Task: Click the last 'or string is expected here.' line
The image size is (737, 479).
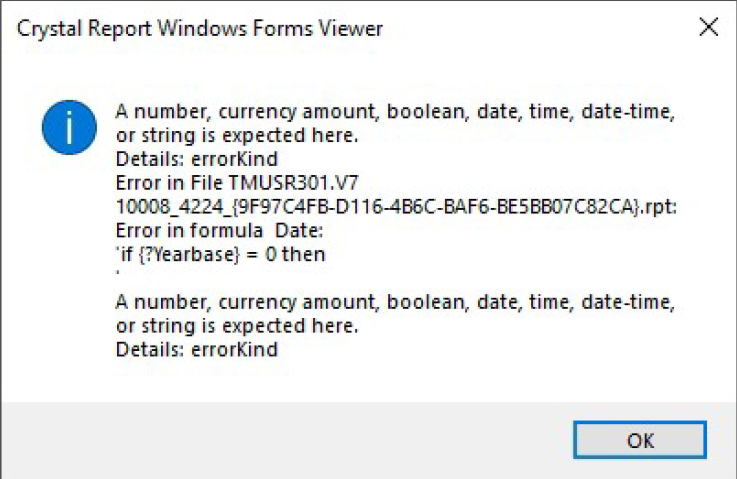Action: [x=237, y=325]
